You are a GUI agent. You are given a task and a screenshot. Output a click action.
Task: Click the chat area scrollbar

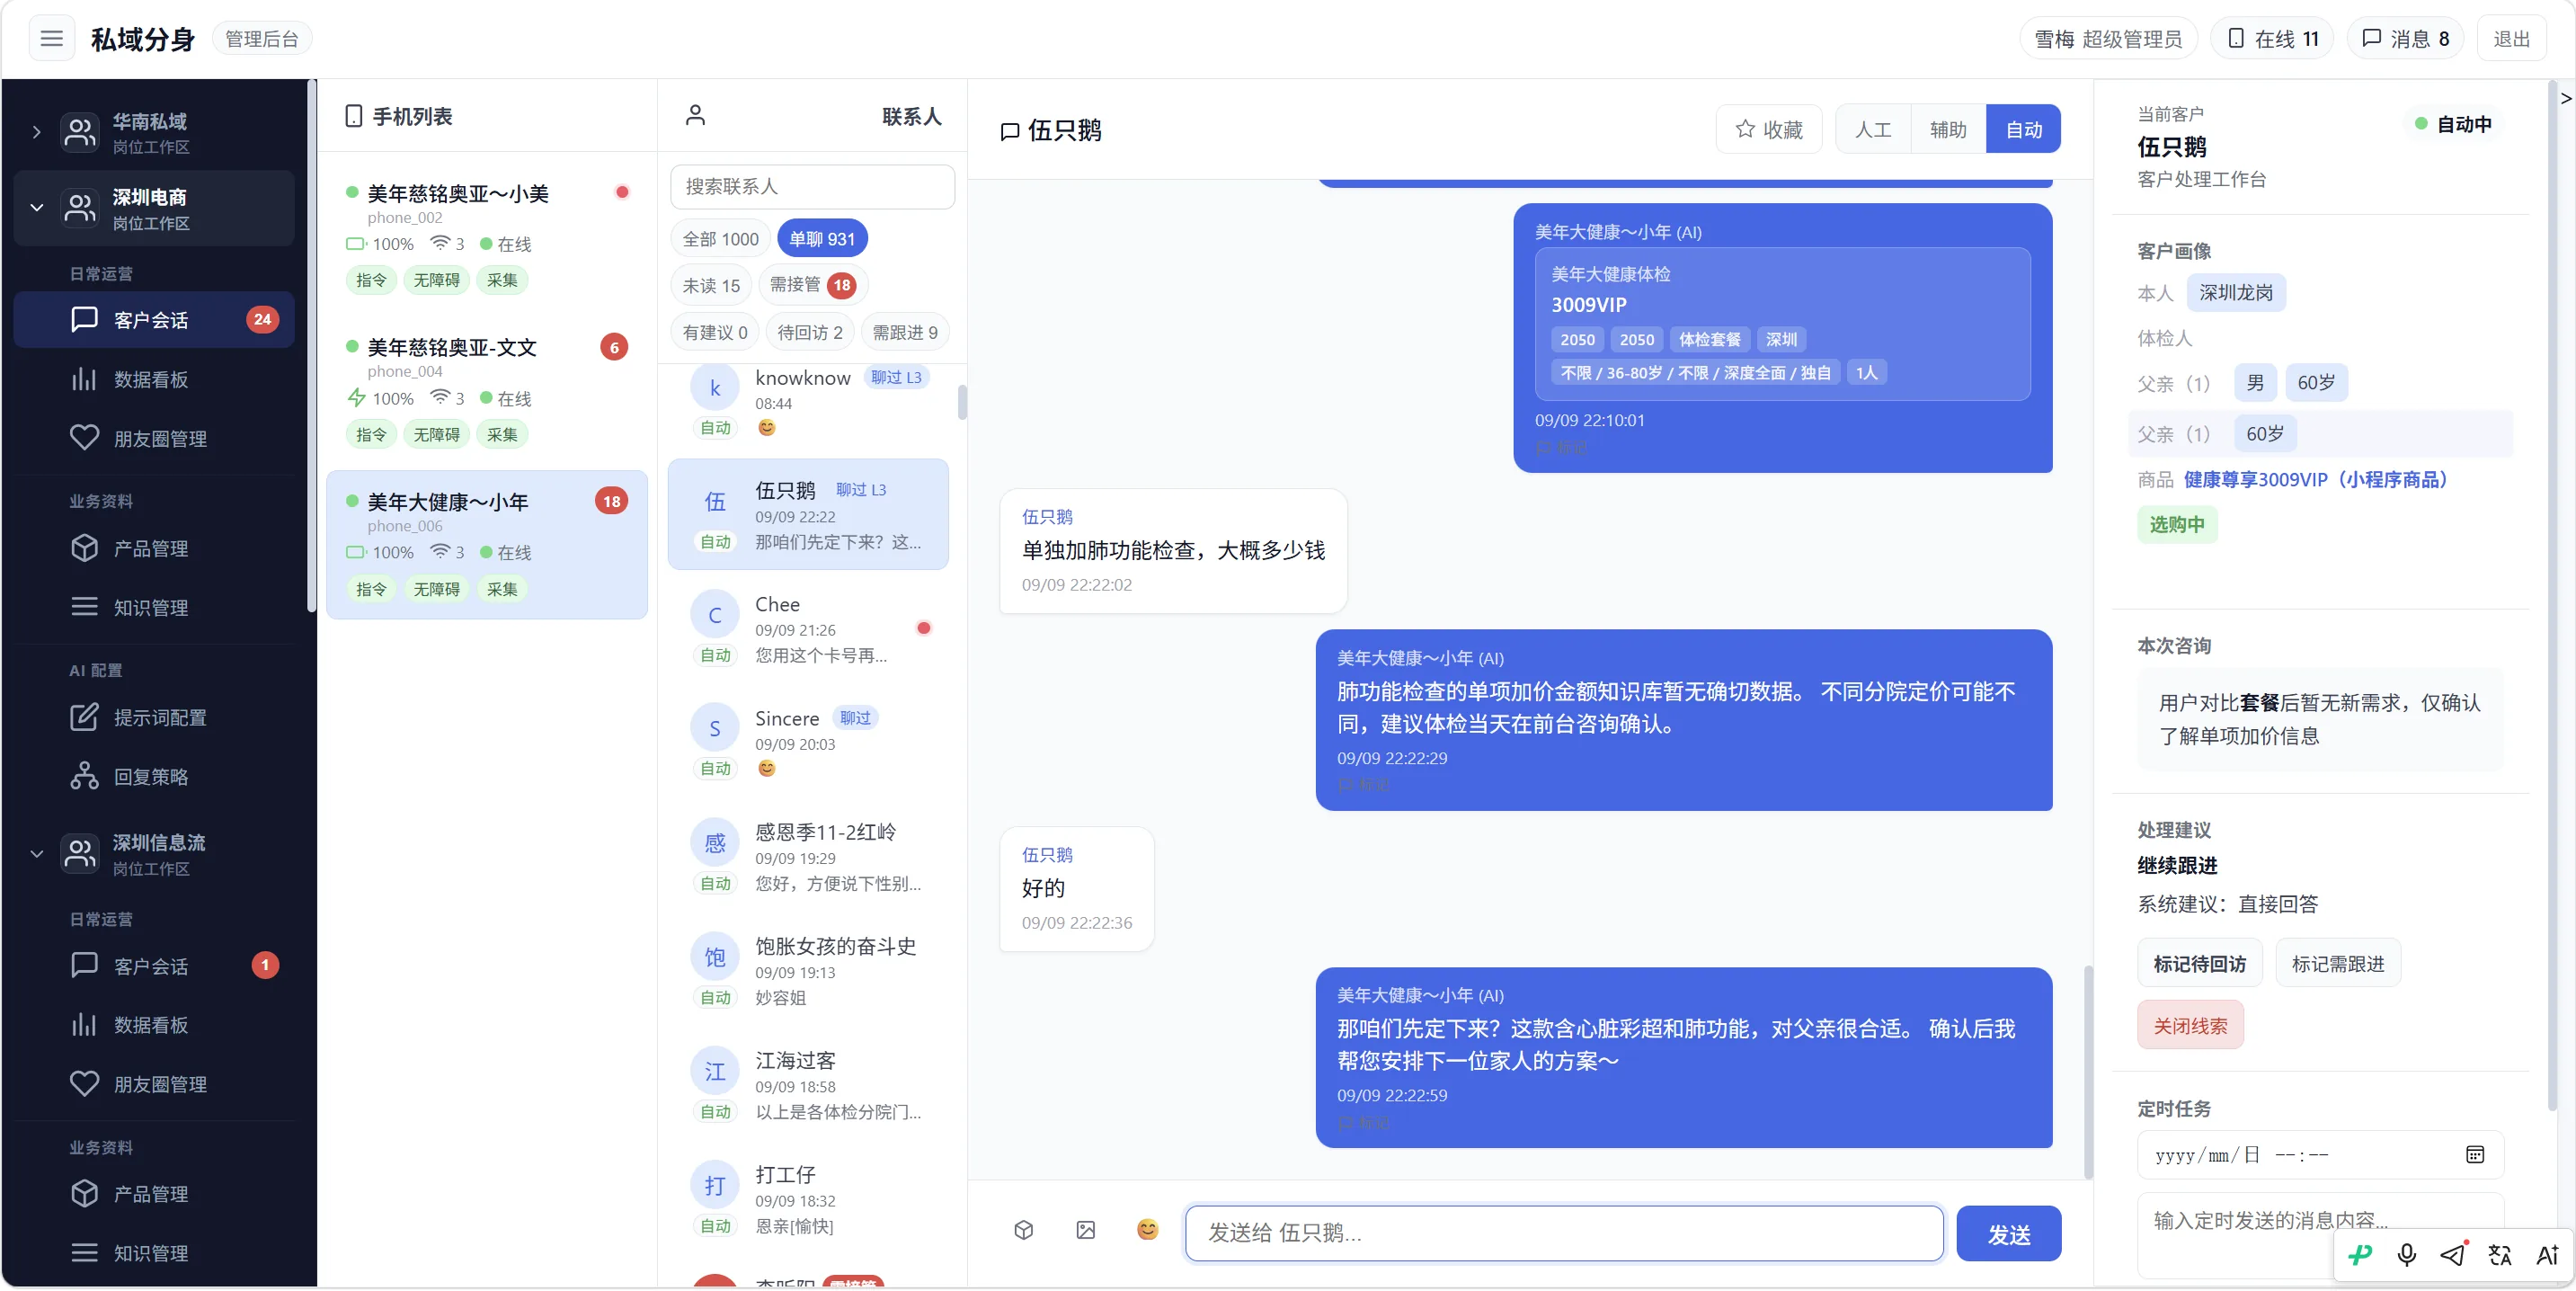point(2087,1071)
